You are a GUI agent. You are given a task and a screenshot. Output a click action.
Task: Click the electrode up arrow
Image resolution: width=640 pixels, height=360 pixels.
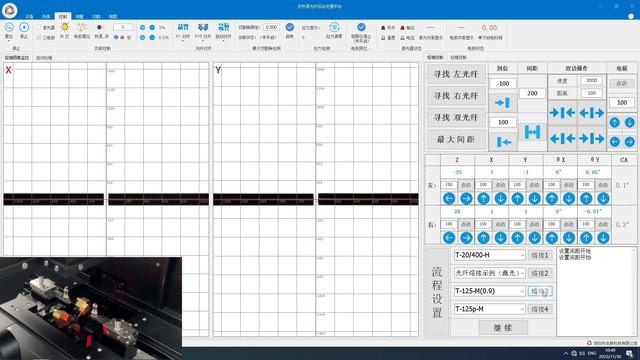pos(615,122)
